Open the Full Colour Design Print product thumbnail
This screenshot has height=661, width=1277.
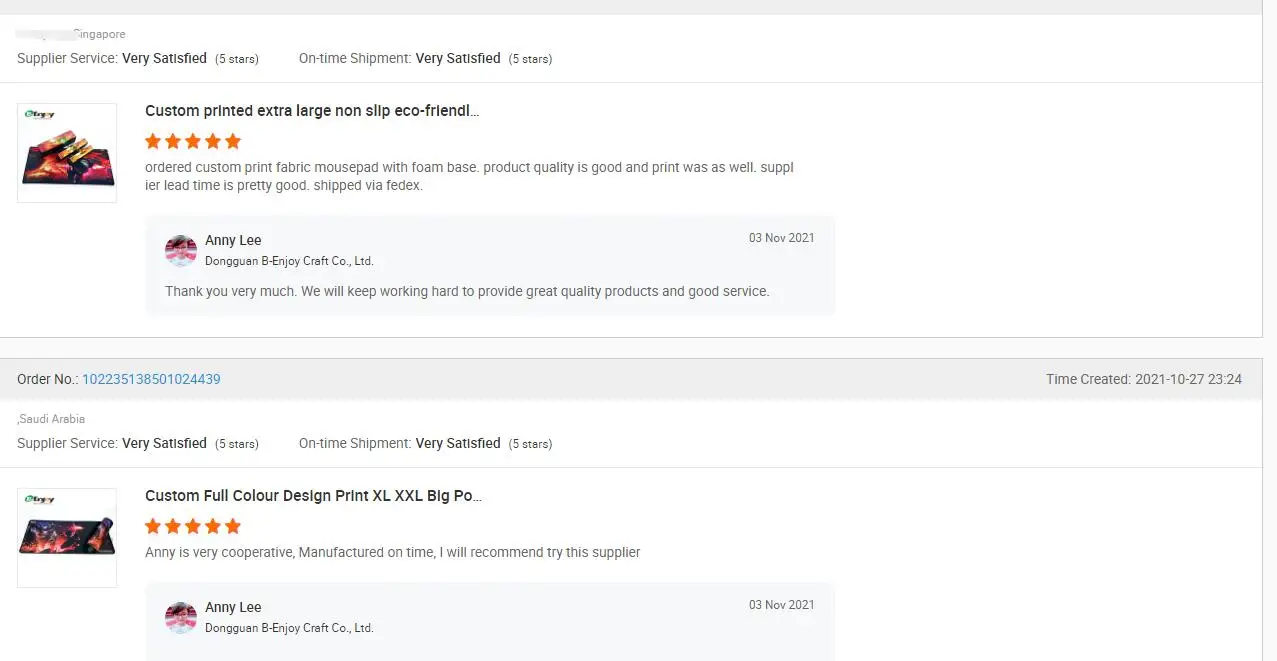pos(67,538)
